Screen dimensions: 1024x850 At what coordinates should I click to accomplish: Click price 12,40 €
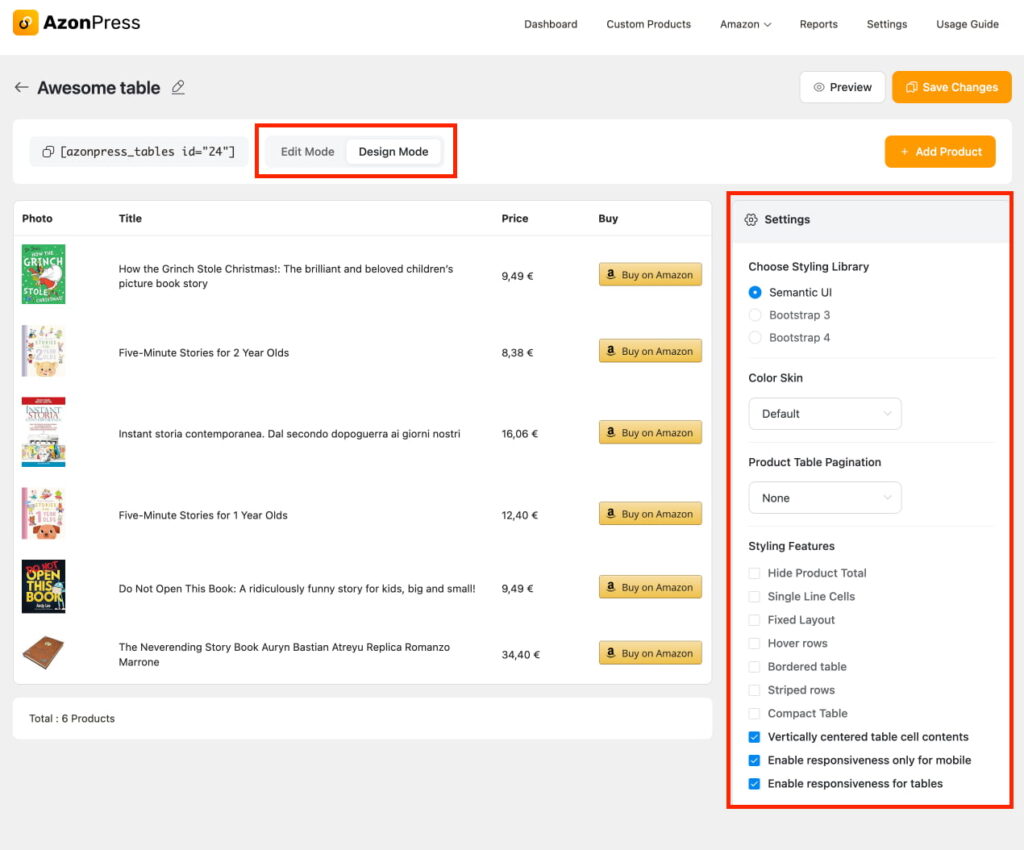(x=520, y=515)
